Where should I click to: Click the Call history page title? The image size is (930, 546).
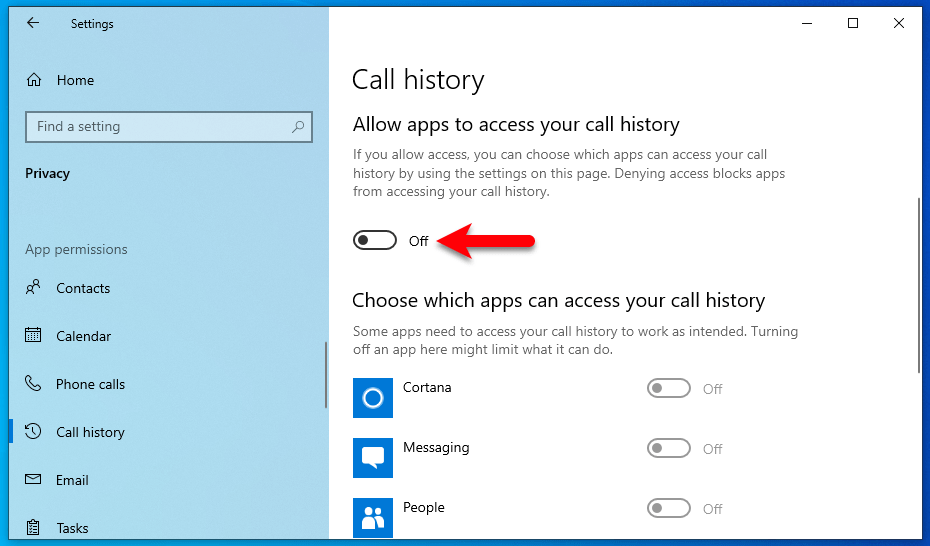418,79
